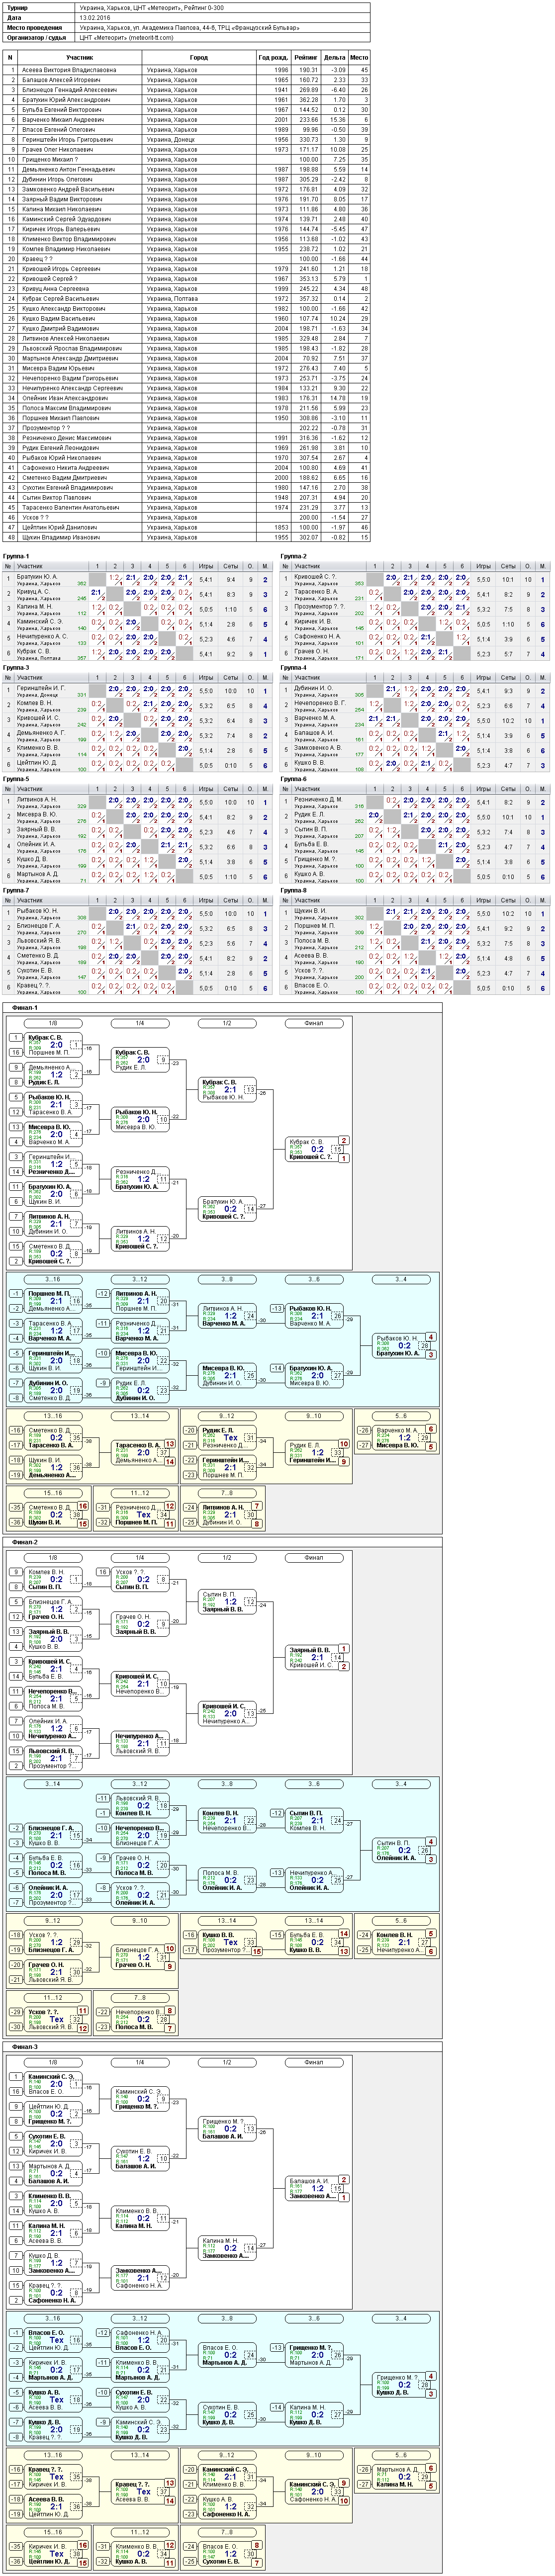Click the Финал round label in Финал-1
This screenshot has height=2576, width=555.
click(314, 1023)
